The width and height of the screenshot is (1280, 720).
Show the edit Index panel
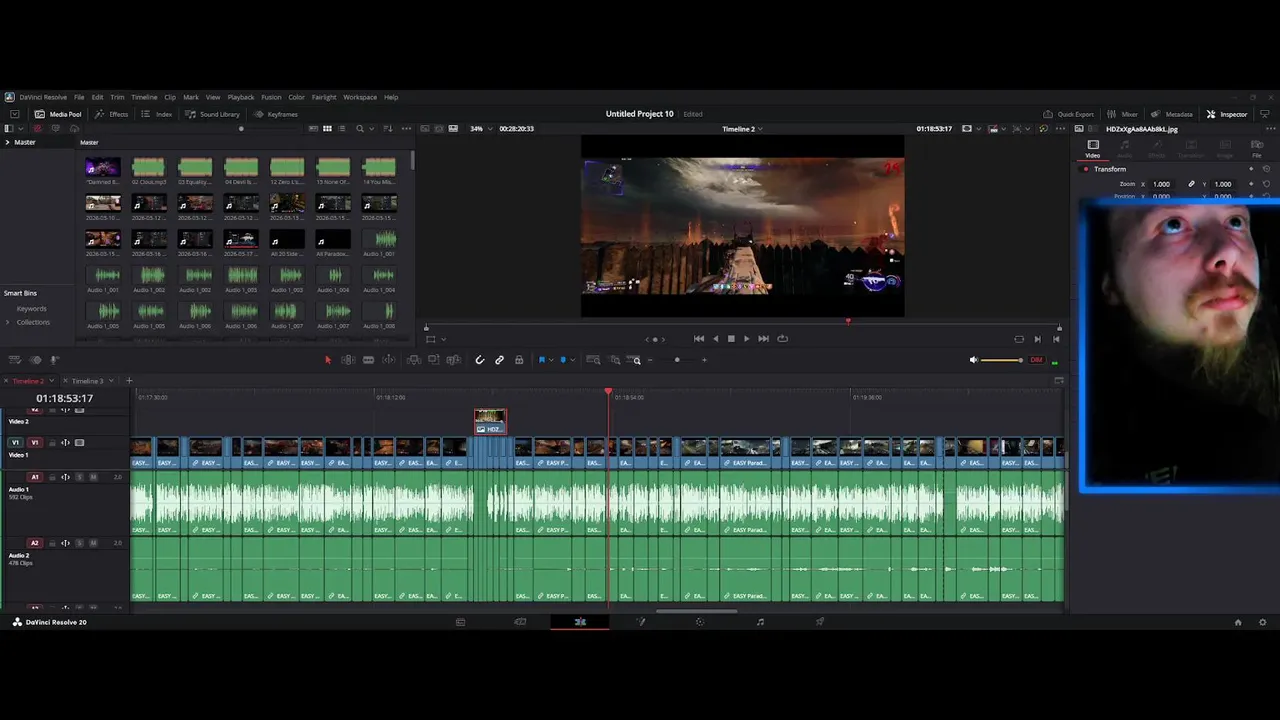point(157,114)
